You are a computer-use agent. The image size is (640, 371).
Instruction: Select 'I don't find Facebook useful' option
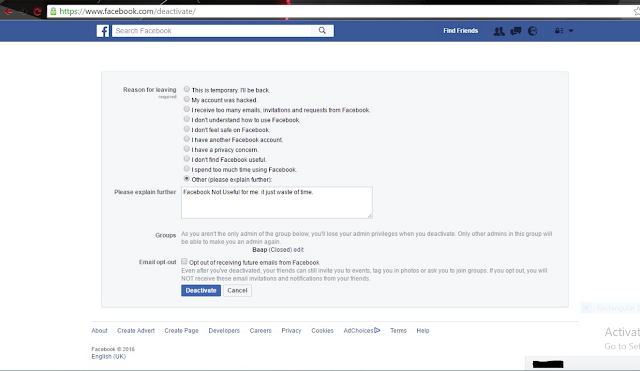pos(187,159)
